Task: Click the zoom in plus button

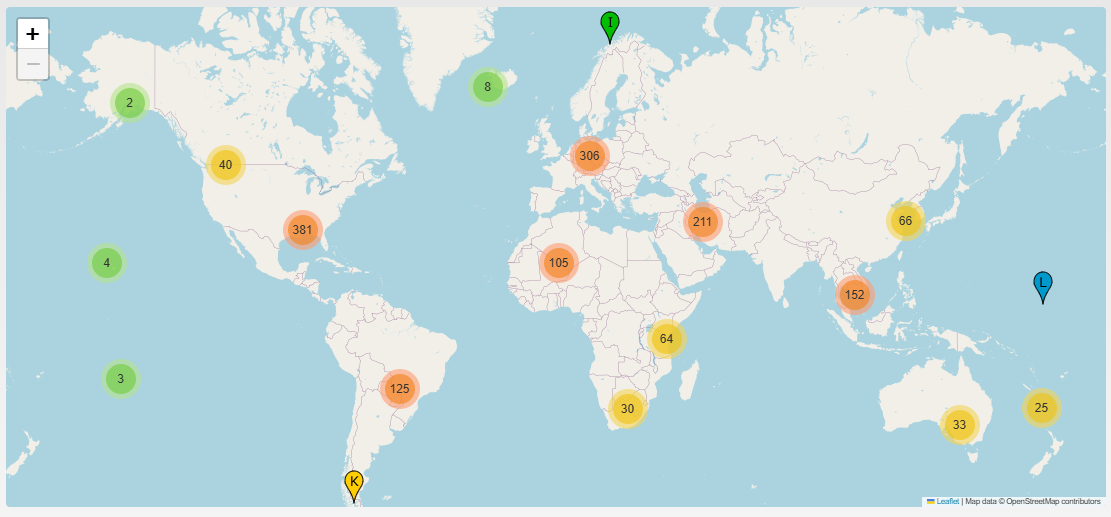Action: point(33,33)
